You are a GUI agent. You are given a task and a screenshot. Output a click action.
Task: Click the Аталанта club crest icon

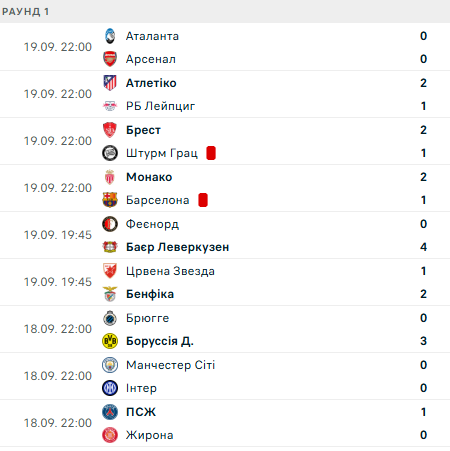(x=110, y=36)
